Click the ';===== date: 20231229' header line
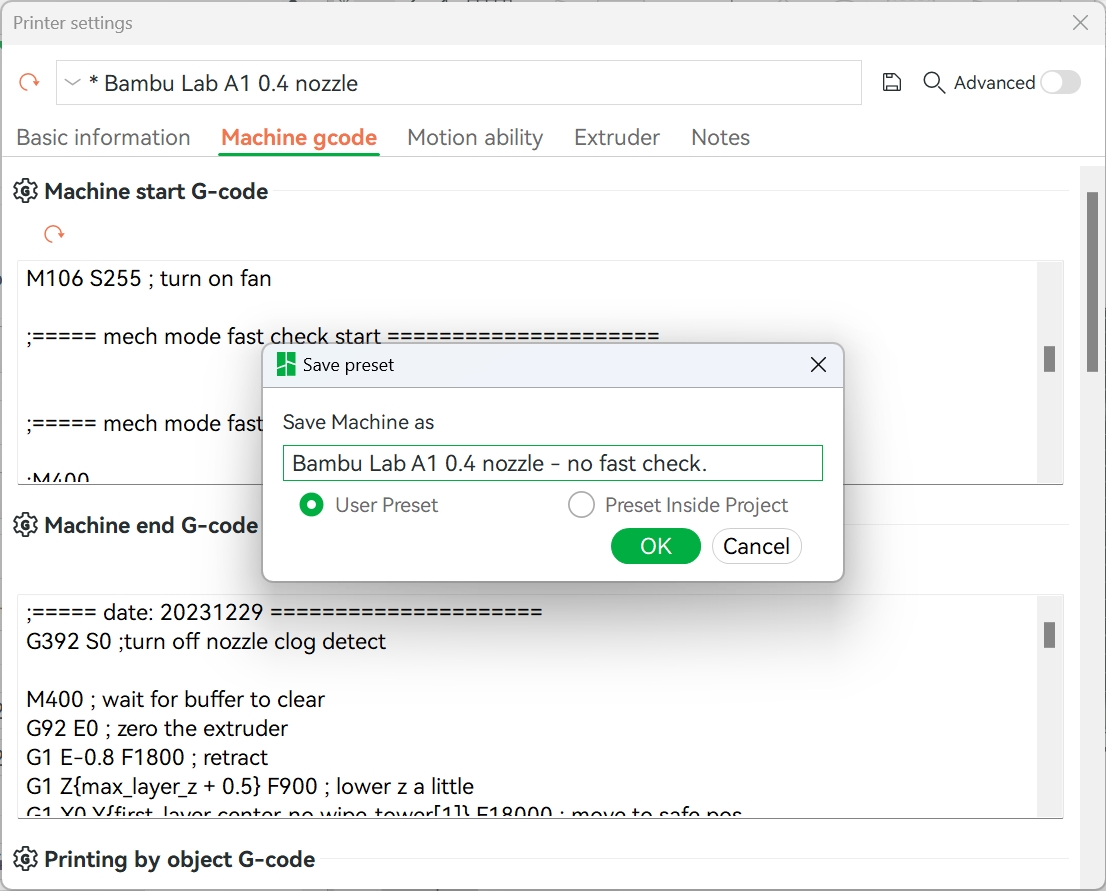The image size is (1106, 891). pos(284,612)
